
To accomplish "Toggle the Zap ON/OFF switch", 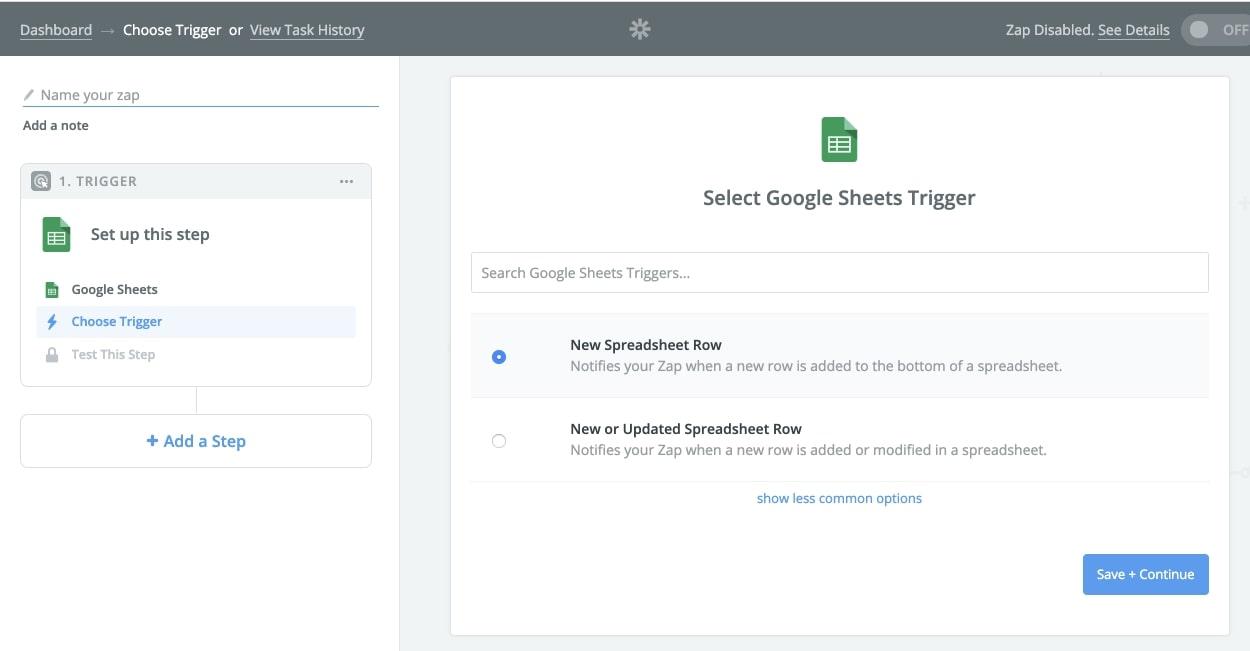I will coord(1215,30).
